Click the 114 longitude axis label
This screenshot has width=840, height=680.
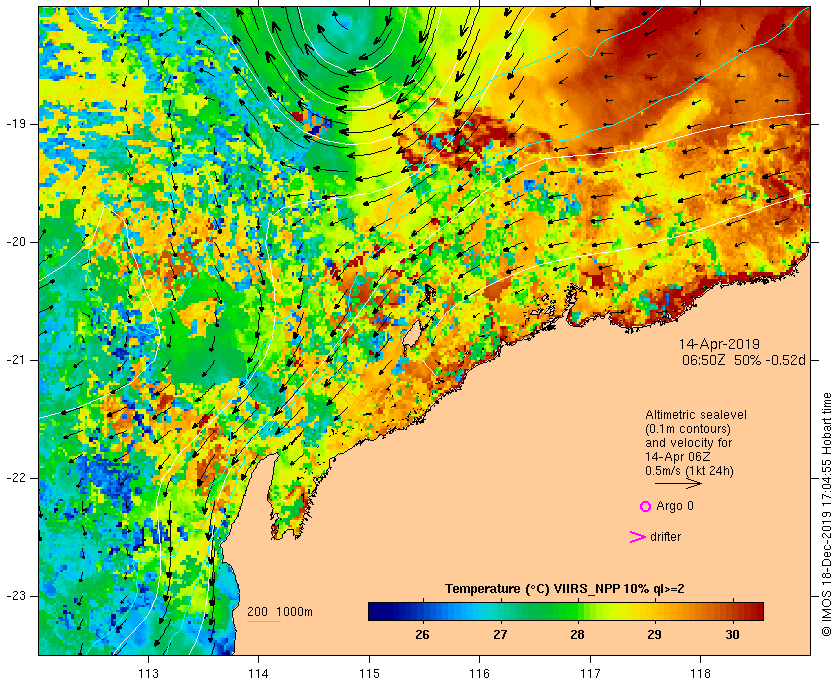[259, 672]
